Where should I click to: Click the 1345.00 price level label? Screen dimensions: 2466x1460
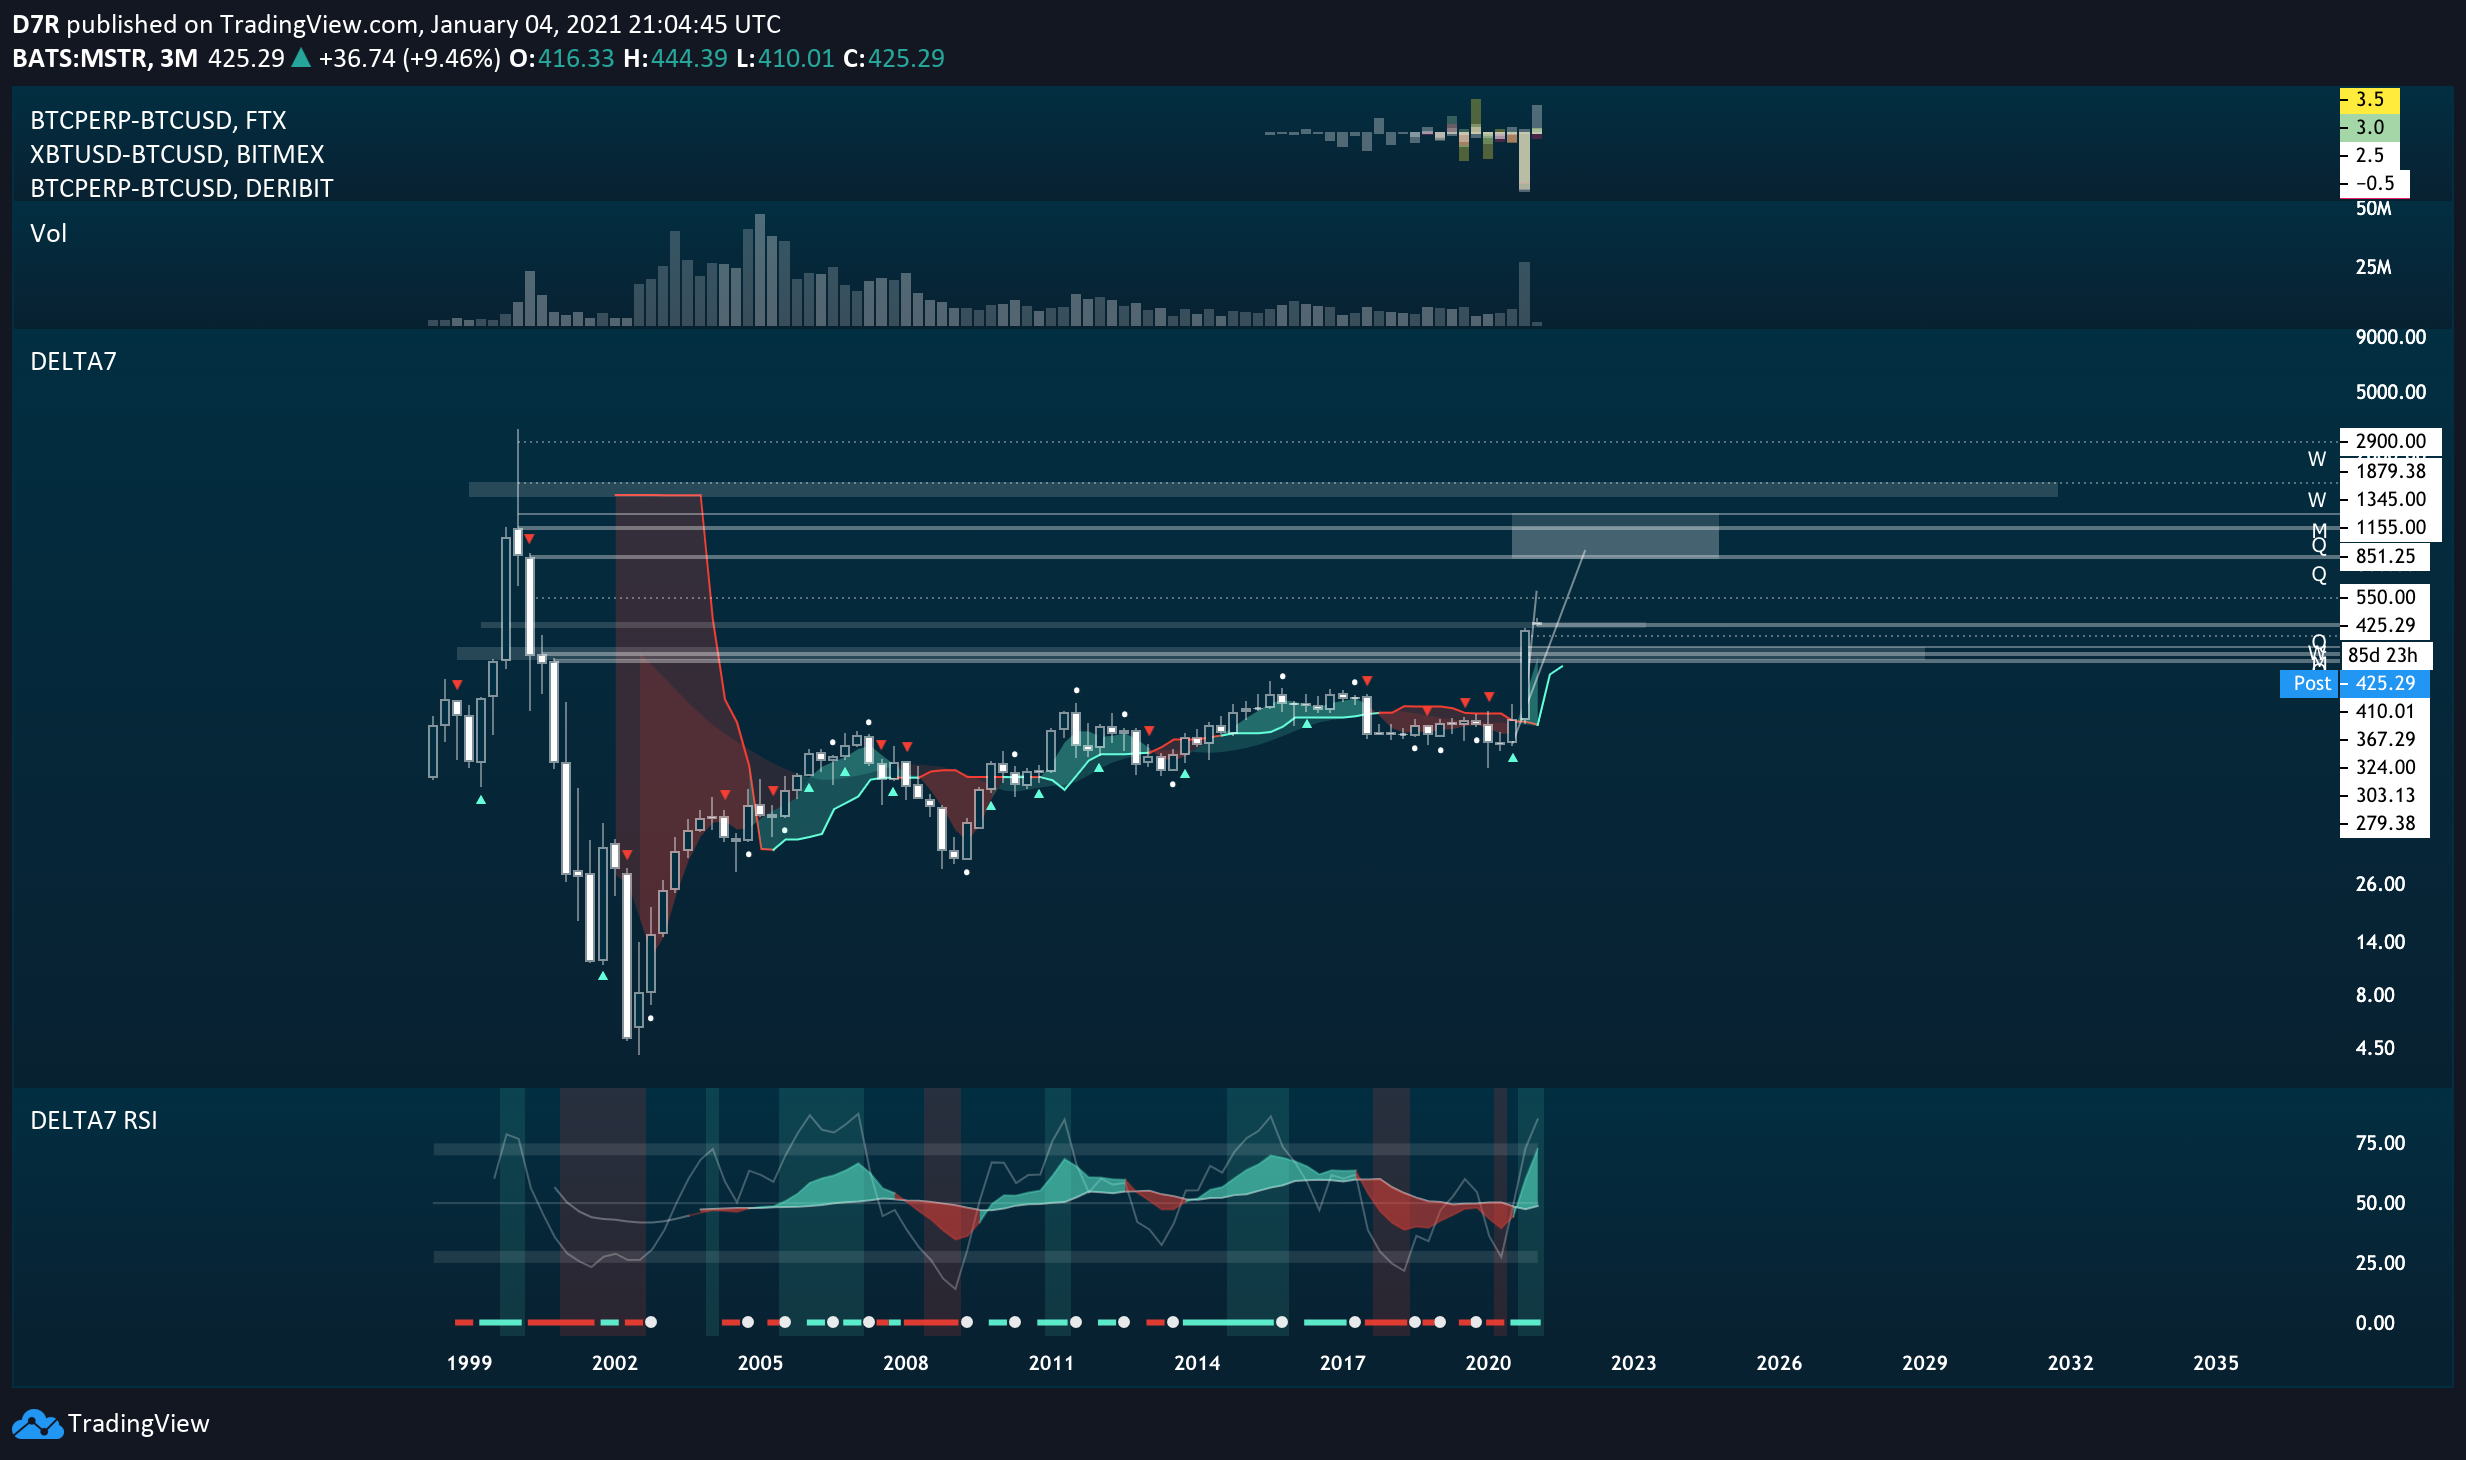point(2390,499)
